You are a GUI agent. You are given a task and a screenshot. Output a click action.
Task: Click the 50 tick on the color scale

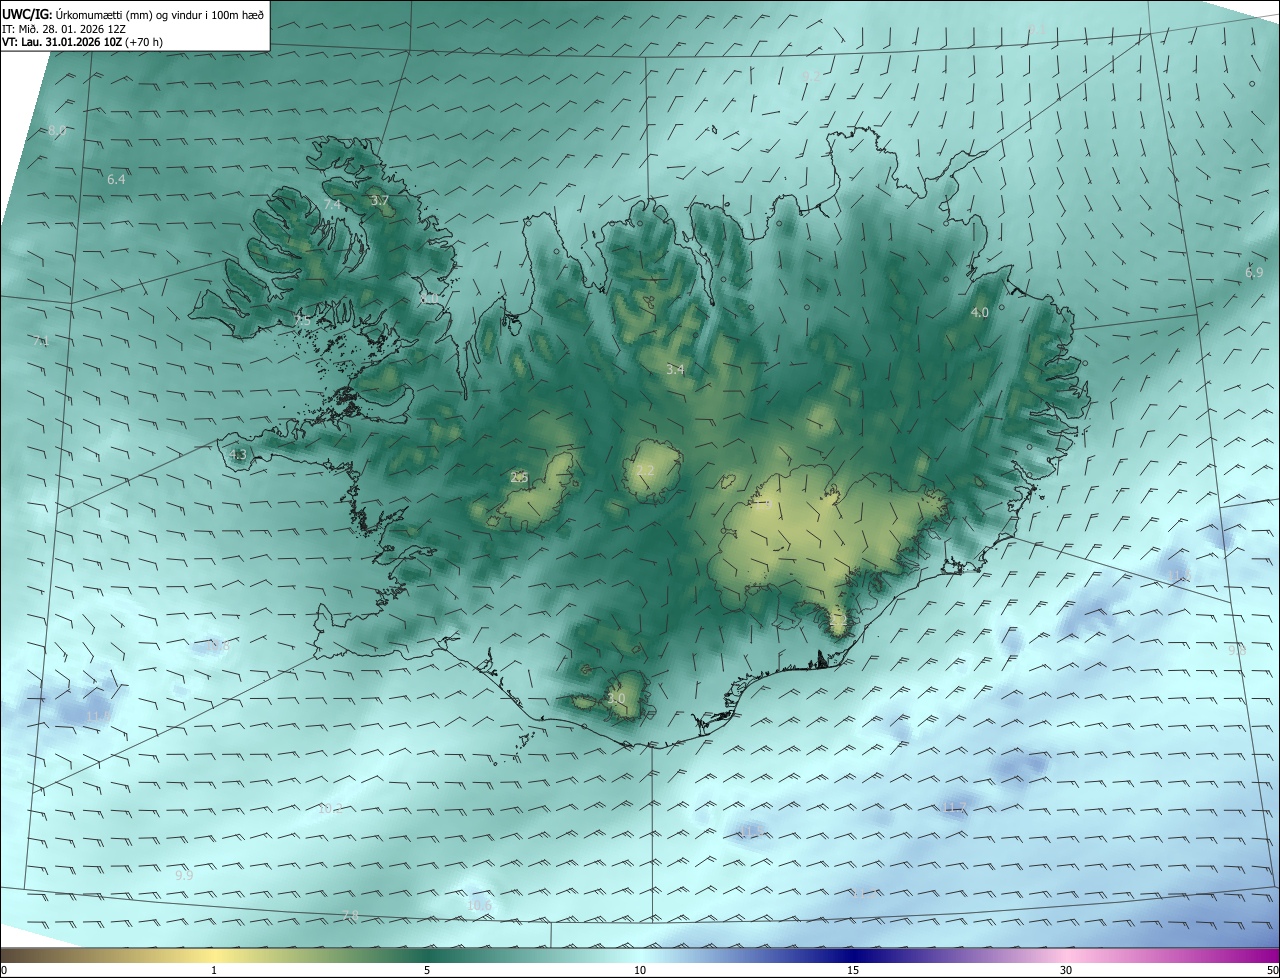(x=1272, y=970)
